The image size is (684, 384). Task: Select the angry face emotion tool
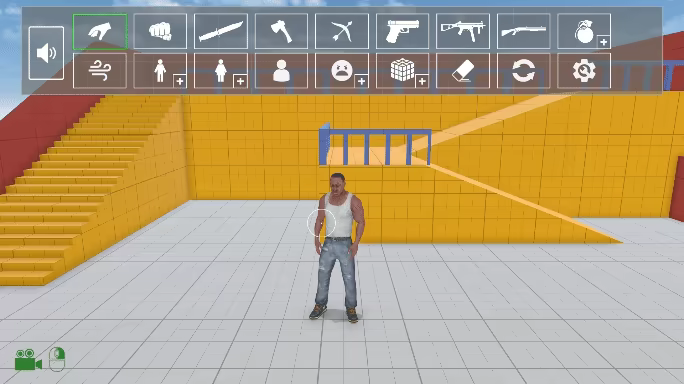341,70
